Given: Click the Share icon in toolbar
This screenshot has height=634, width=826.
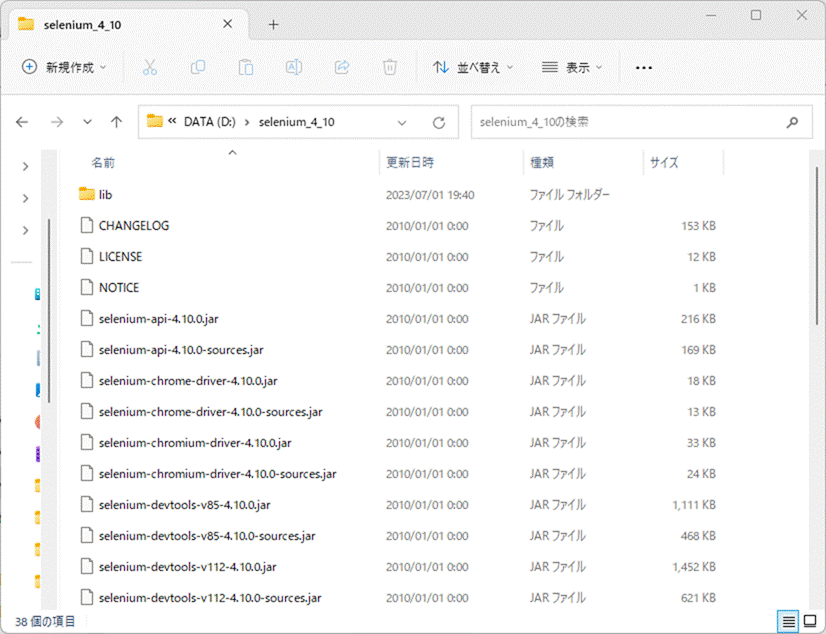Looking at the screenshot, I should [x=342, y=67].
